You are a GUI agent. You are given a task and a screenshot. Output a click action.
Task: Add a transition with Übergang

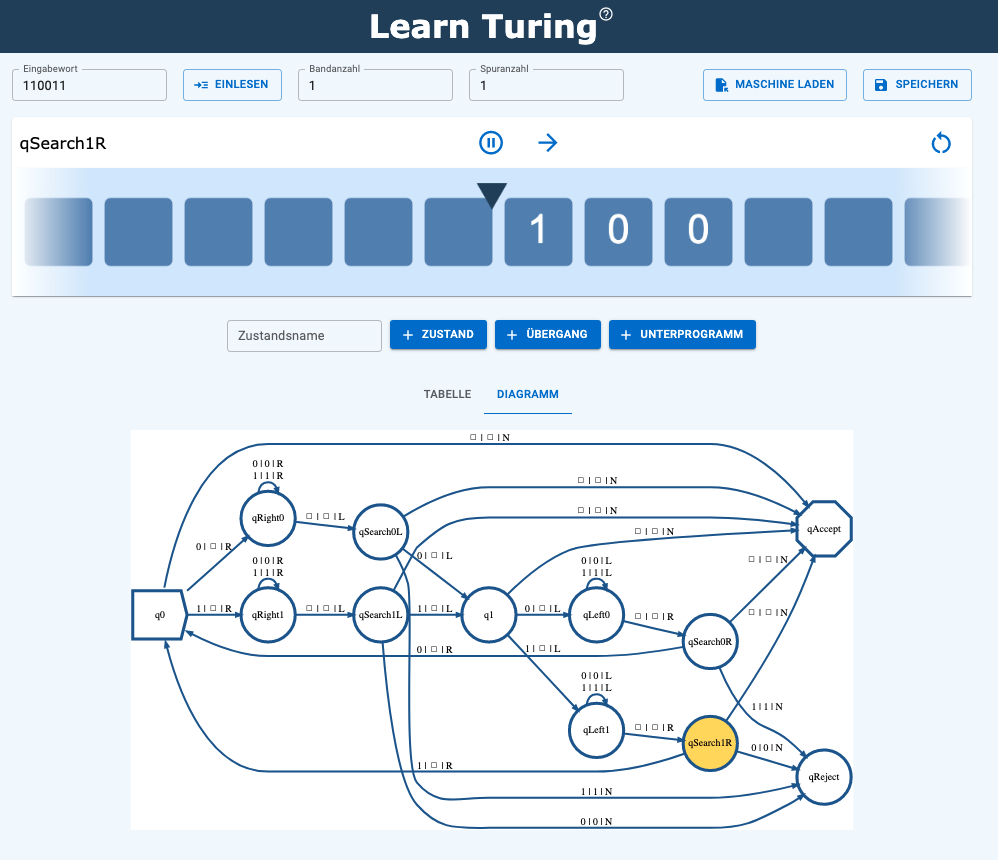pos(548,335)
